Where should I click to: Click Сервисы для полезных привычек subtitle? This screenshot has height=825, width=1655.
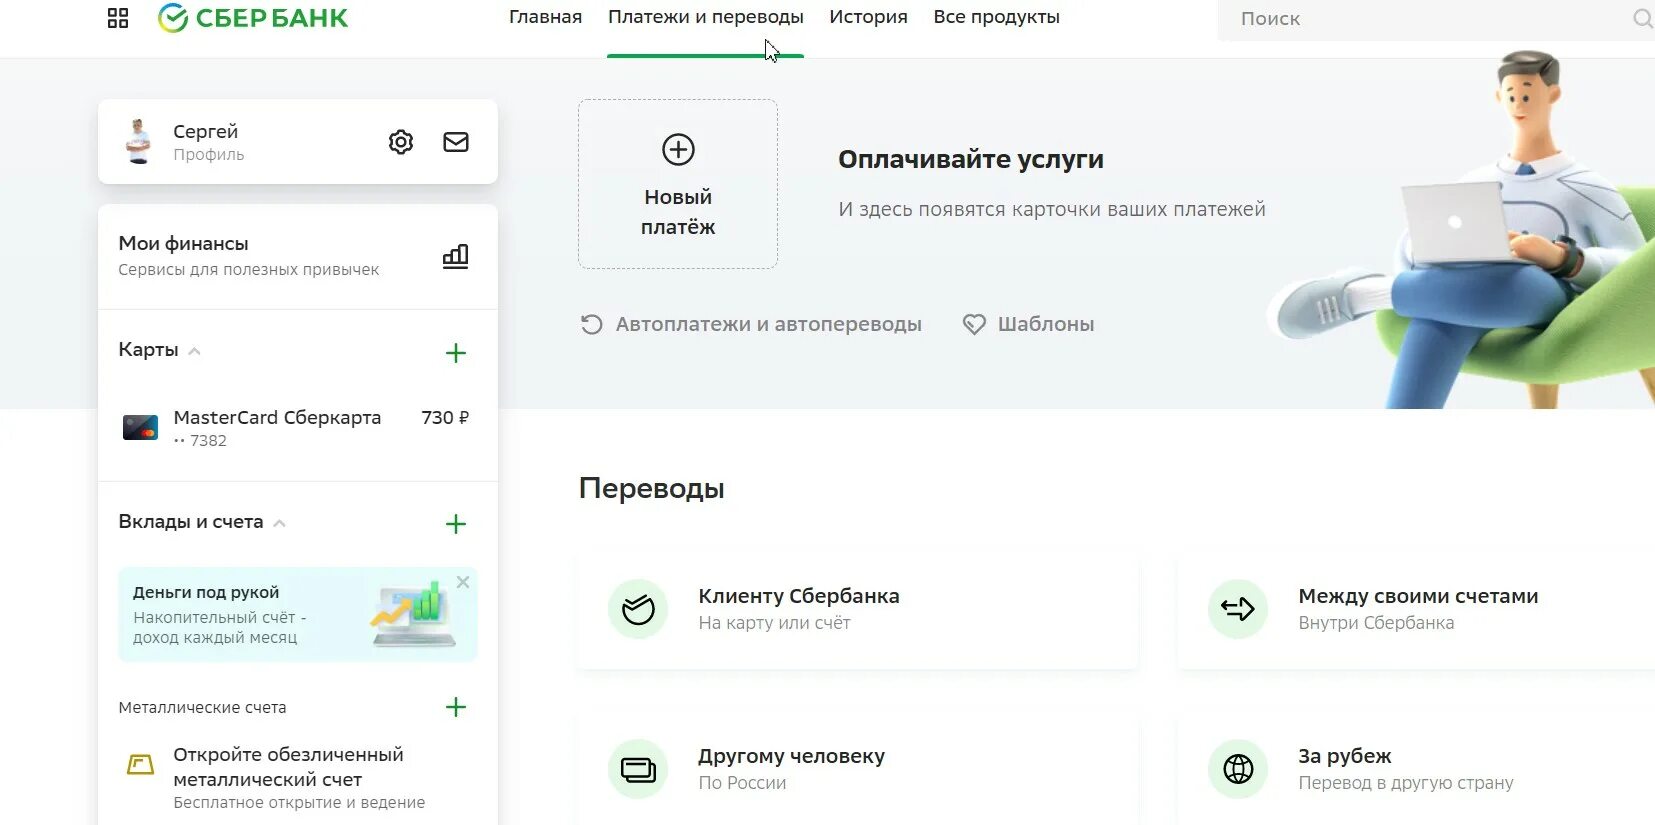point(249,270)
